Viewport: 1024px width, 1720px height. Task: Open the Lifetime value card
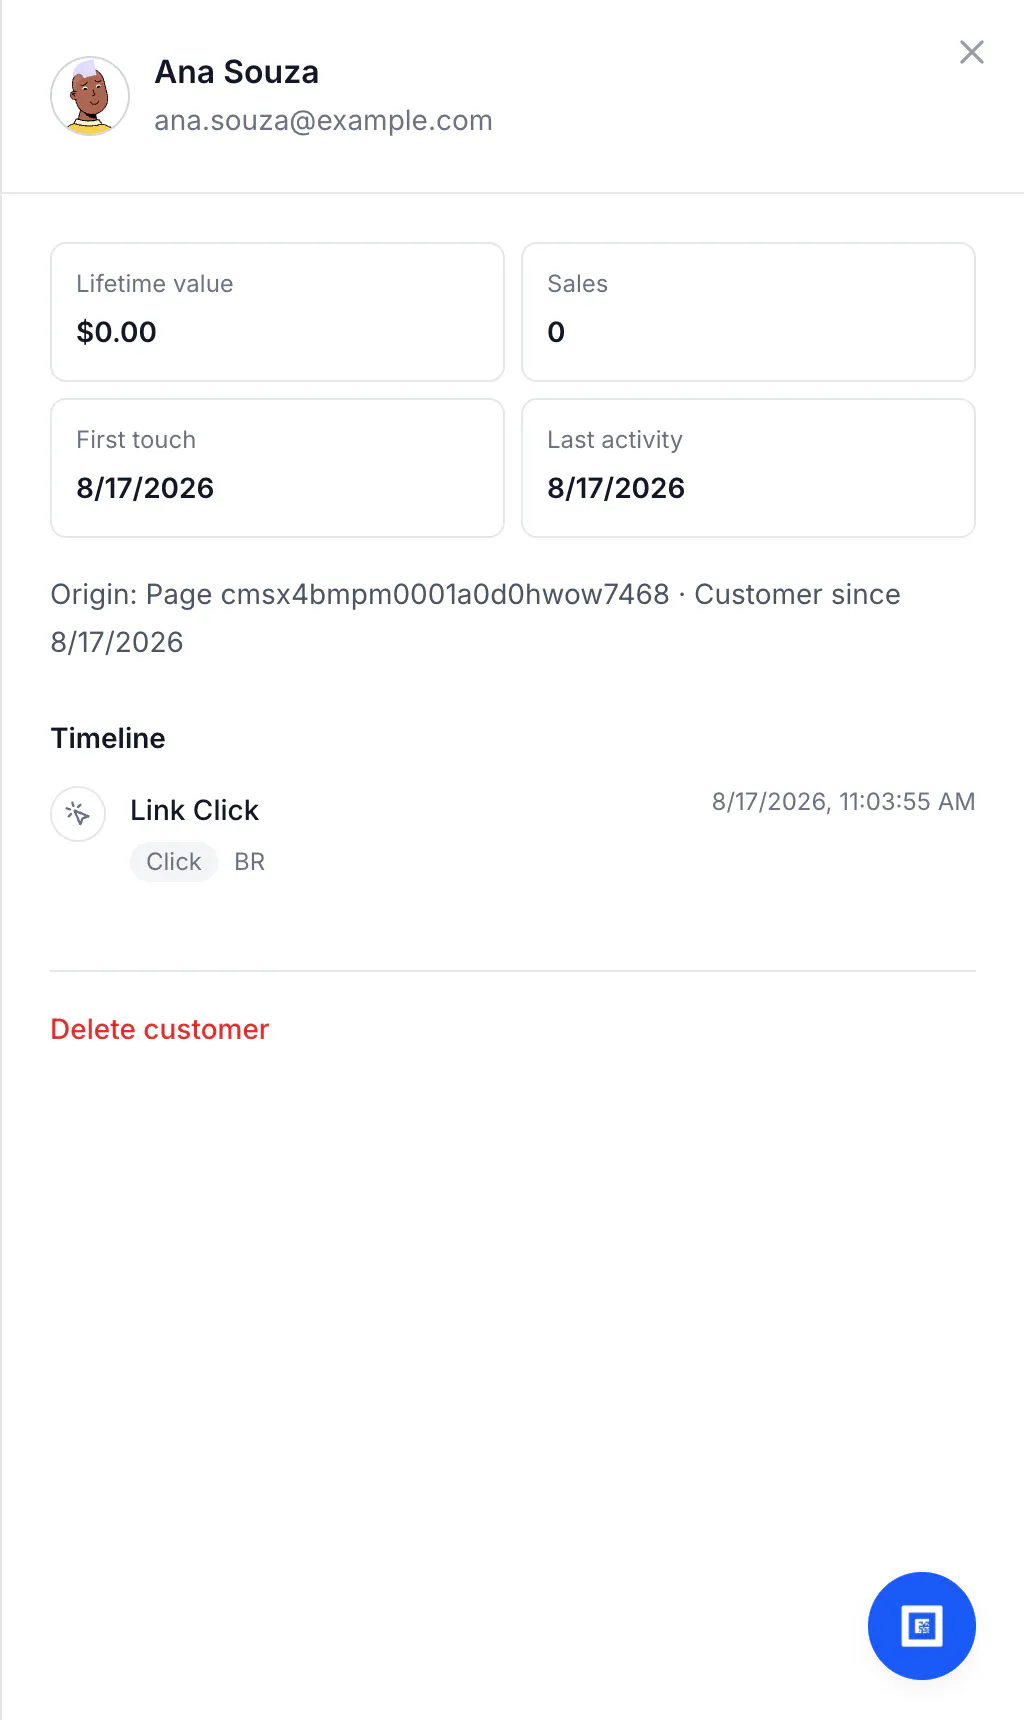277,312
